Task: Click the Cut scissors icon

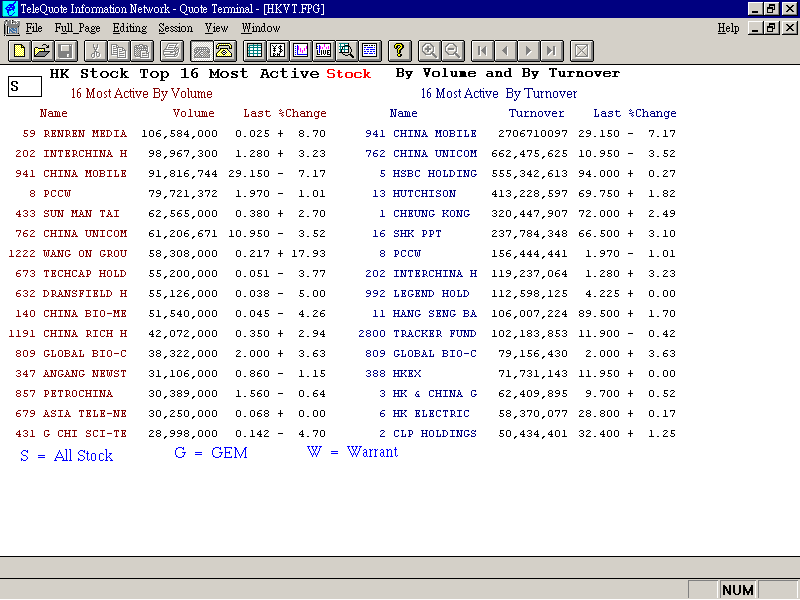Action: pos(95,51)
